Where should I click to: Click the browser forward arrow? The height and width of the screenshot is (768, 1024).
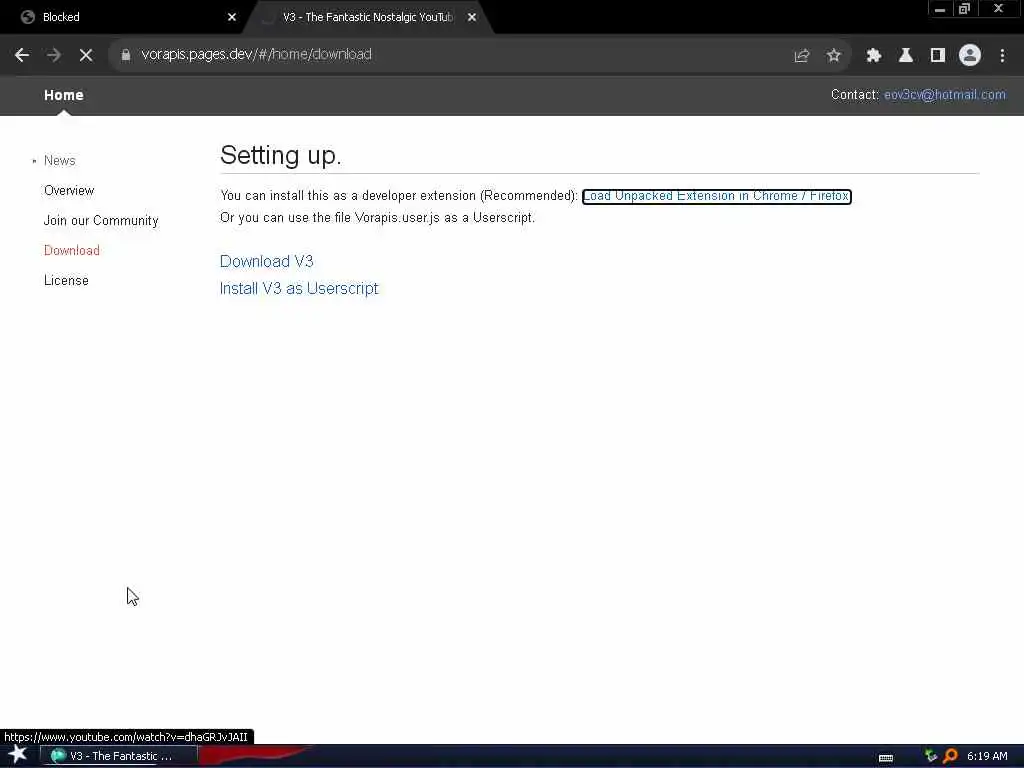(54, 55)
